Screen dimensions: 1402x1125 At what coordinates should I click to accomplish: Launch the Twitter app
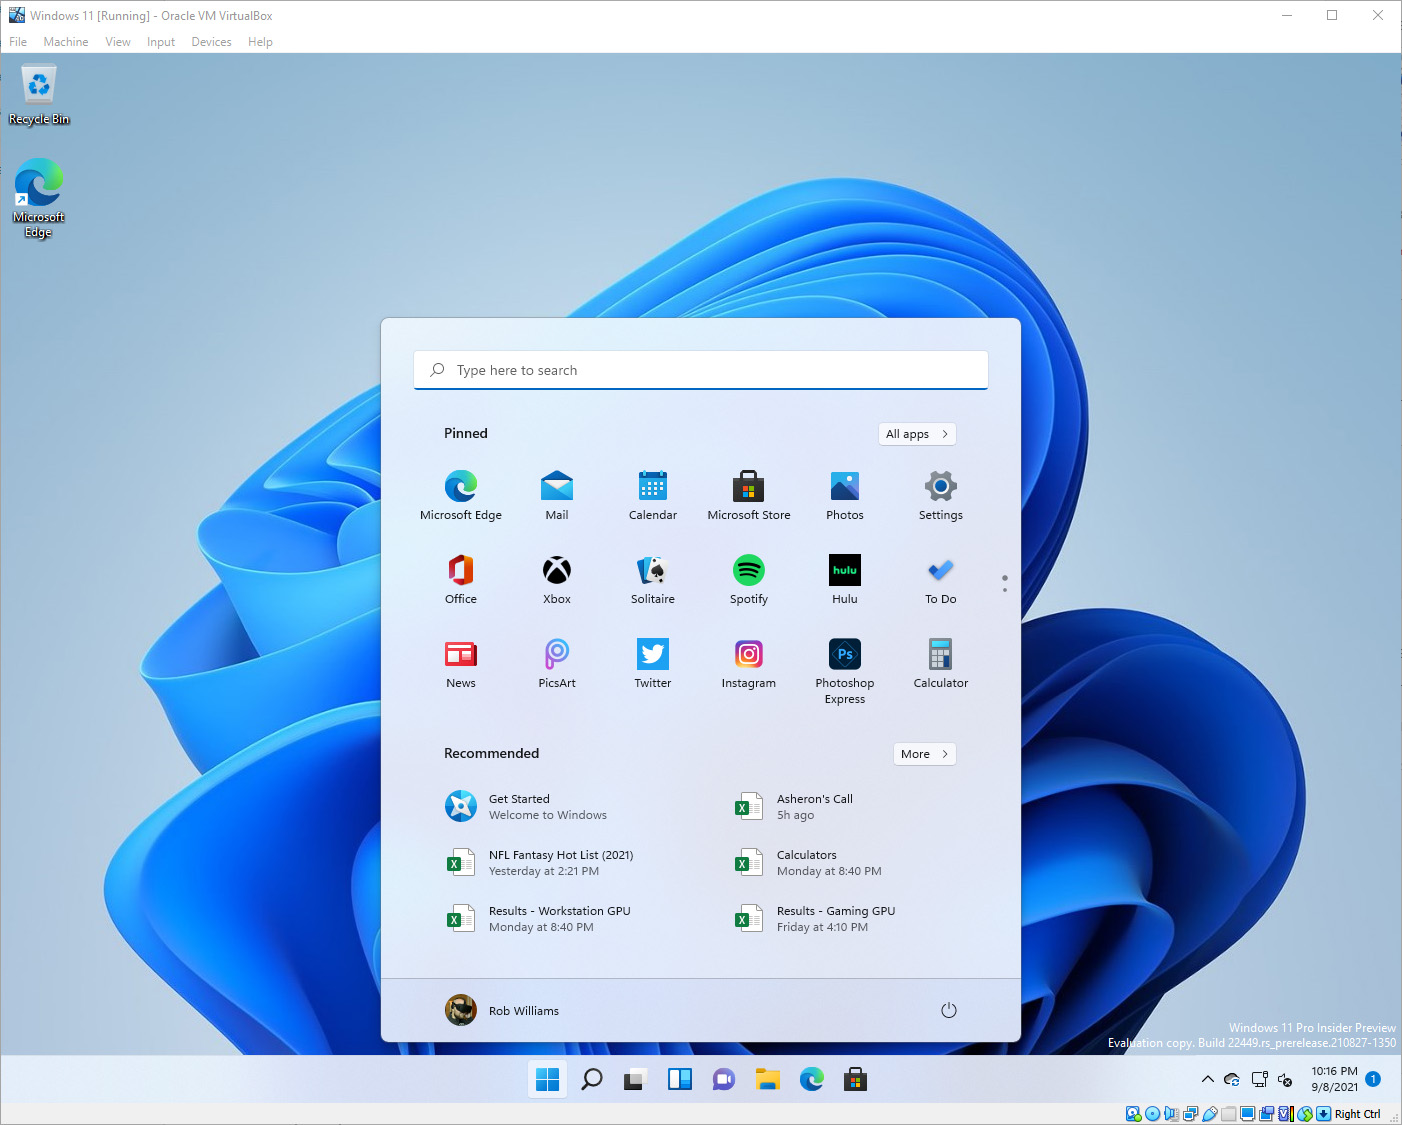click(653, 663)
